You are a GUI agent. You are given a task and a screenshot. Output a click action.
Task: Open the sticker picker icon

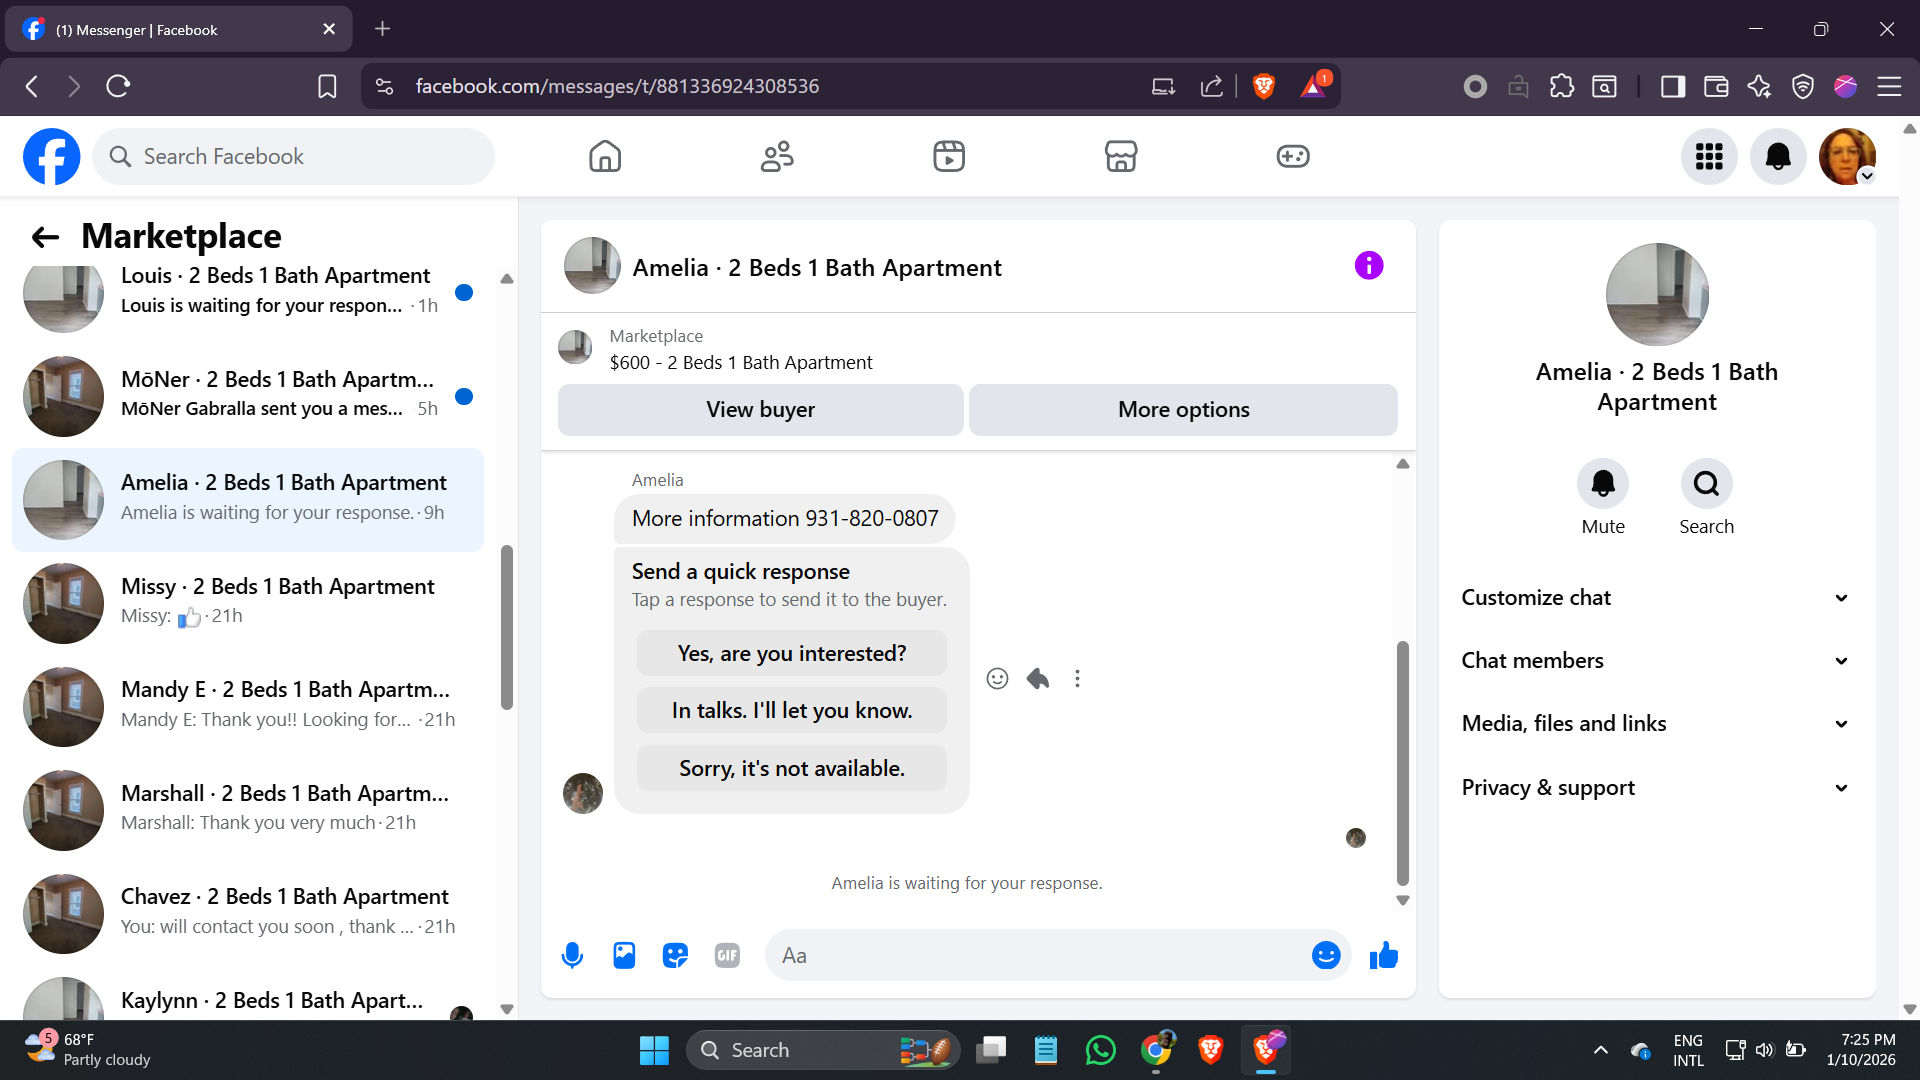pyautogui.click(x=676, y=956)
